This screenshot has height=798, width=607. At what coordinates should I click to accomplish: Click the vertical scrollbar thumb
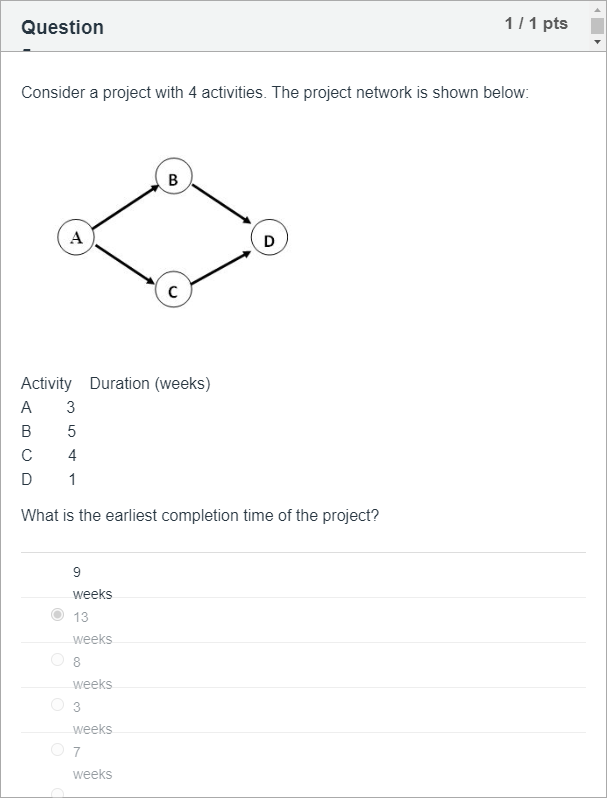pyautogui.click(x=597, y=25)
